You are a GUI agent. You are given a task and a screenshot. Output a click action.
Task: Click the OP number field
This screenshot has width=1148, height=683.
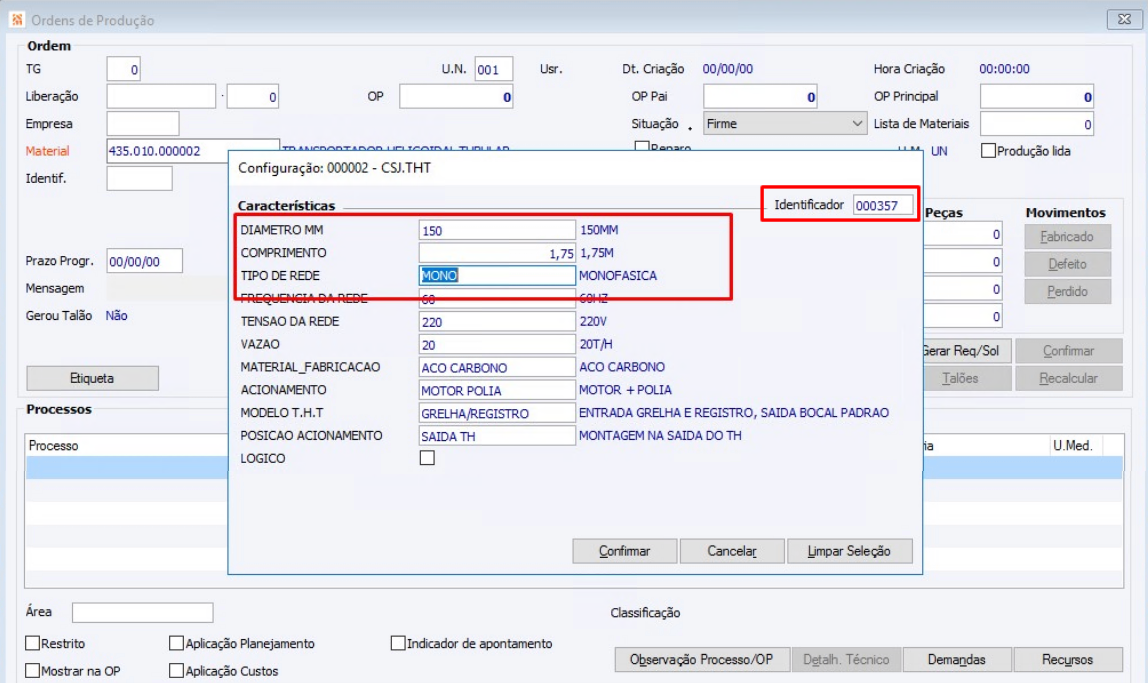tap(456, 97)
